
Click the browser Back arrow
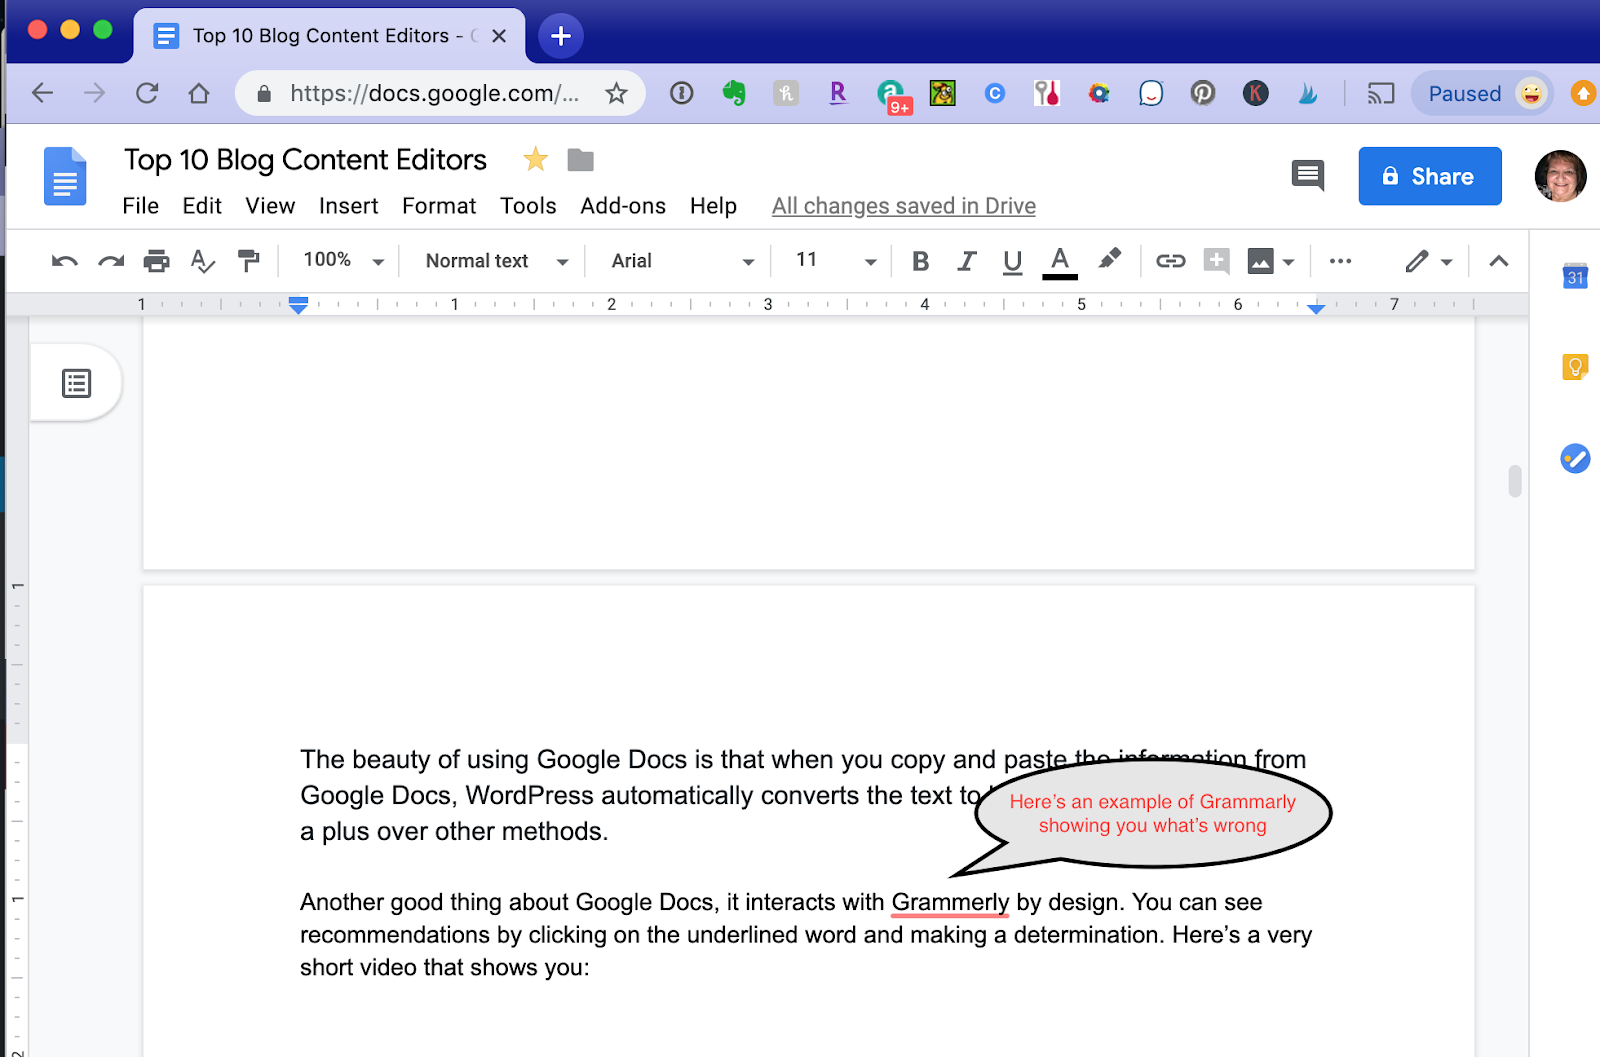[42, 93]
